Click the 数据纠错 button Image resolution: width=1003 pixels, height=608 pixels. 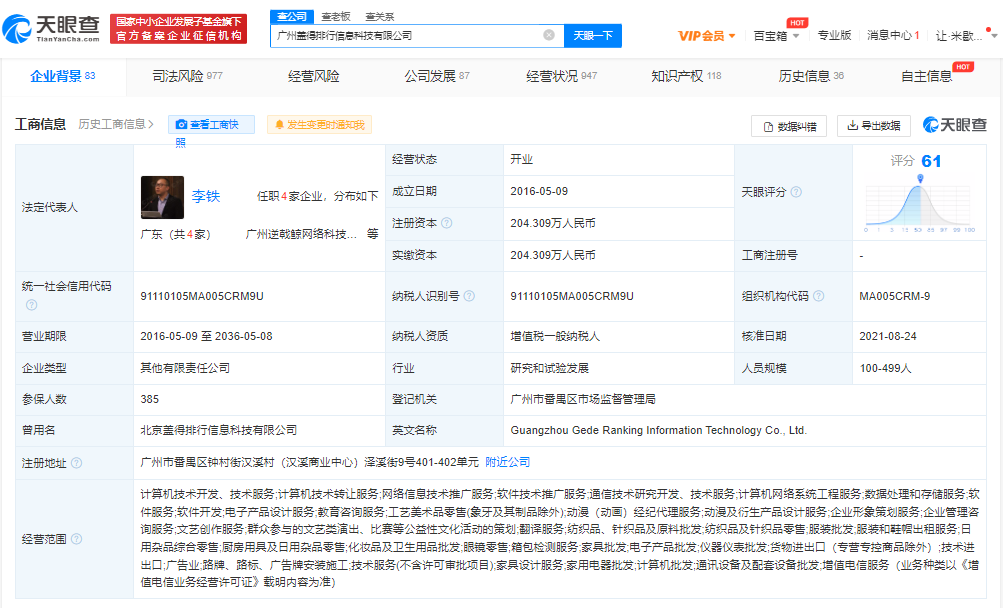pos(789,126)
